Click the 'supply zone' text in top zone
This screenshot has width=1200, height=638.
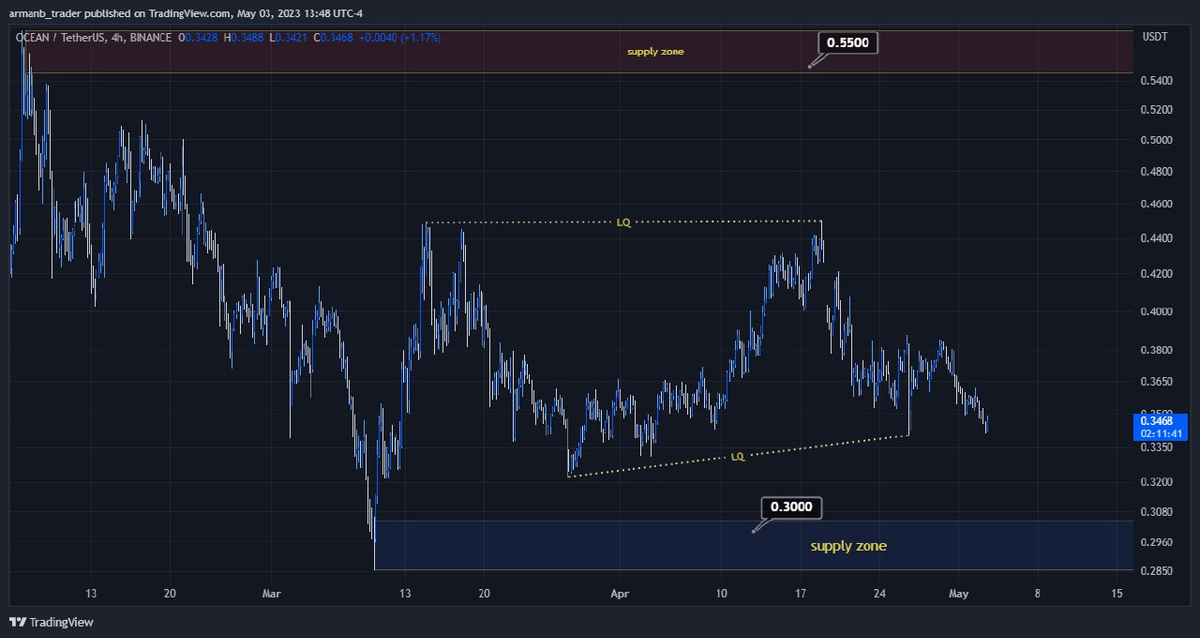[x=655, y=51]
